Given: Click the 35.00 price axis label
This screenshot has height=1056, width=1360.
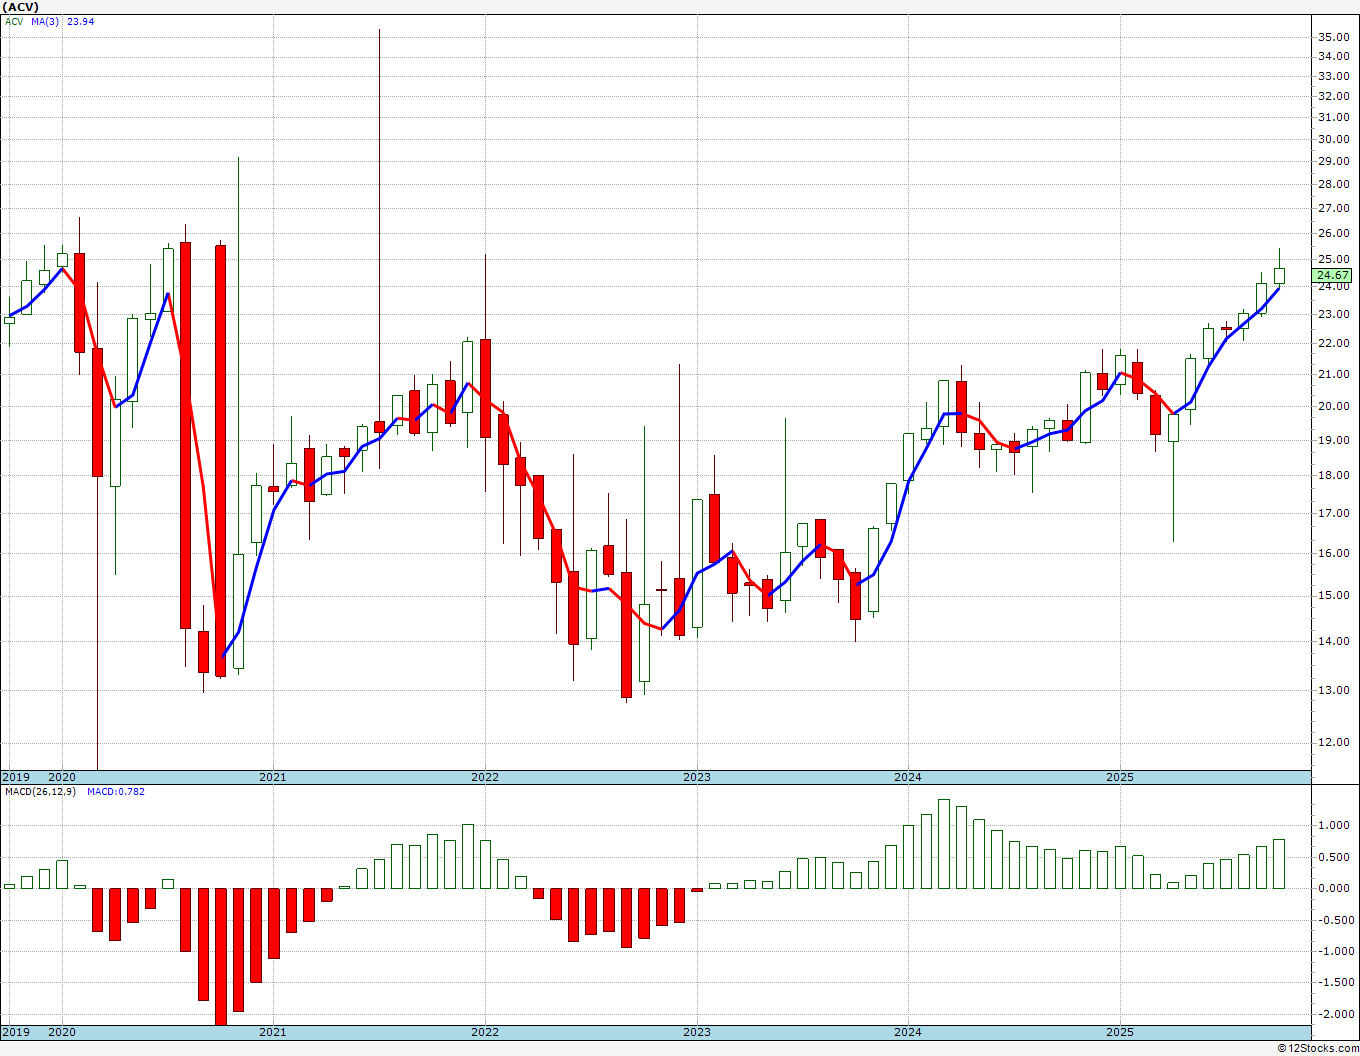Looking at the screenshot, I should (x=1334, y=37).
